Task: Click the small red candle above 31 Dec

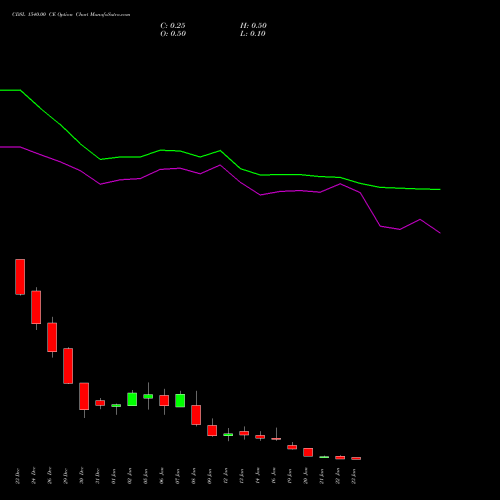Action: (x=100, y=403)
